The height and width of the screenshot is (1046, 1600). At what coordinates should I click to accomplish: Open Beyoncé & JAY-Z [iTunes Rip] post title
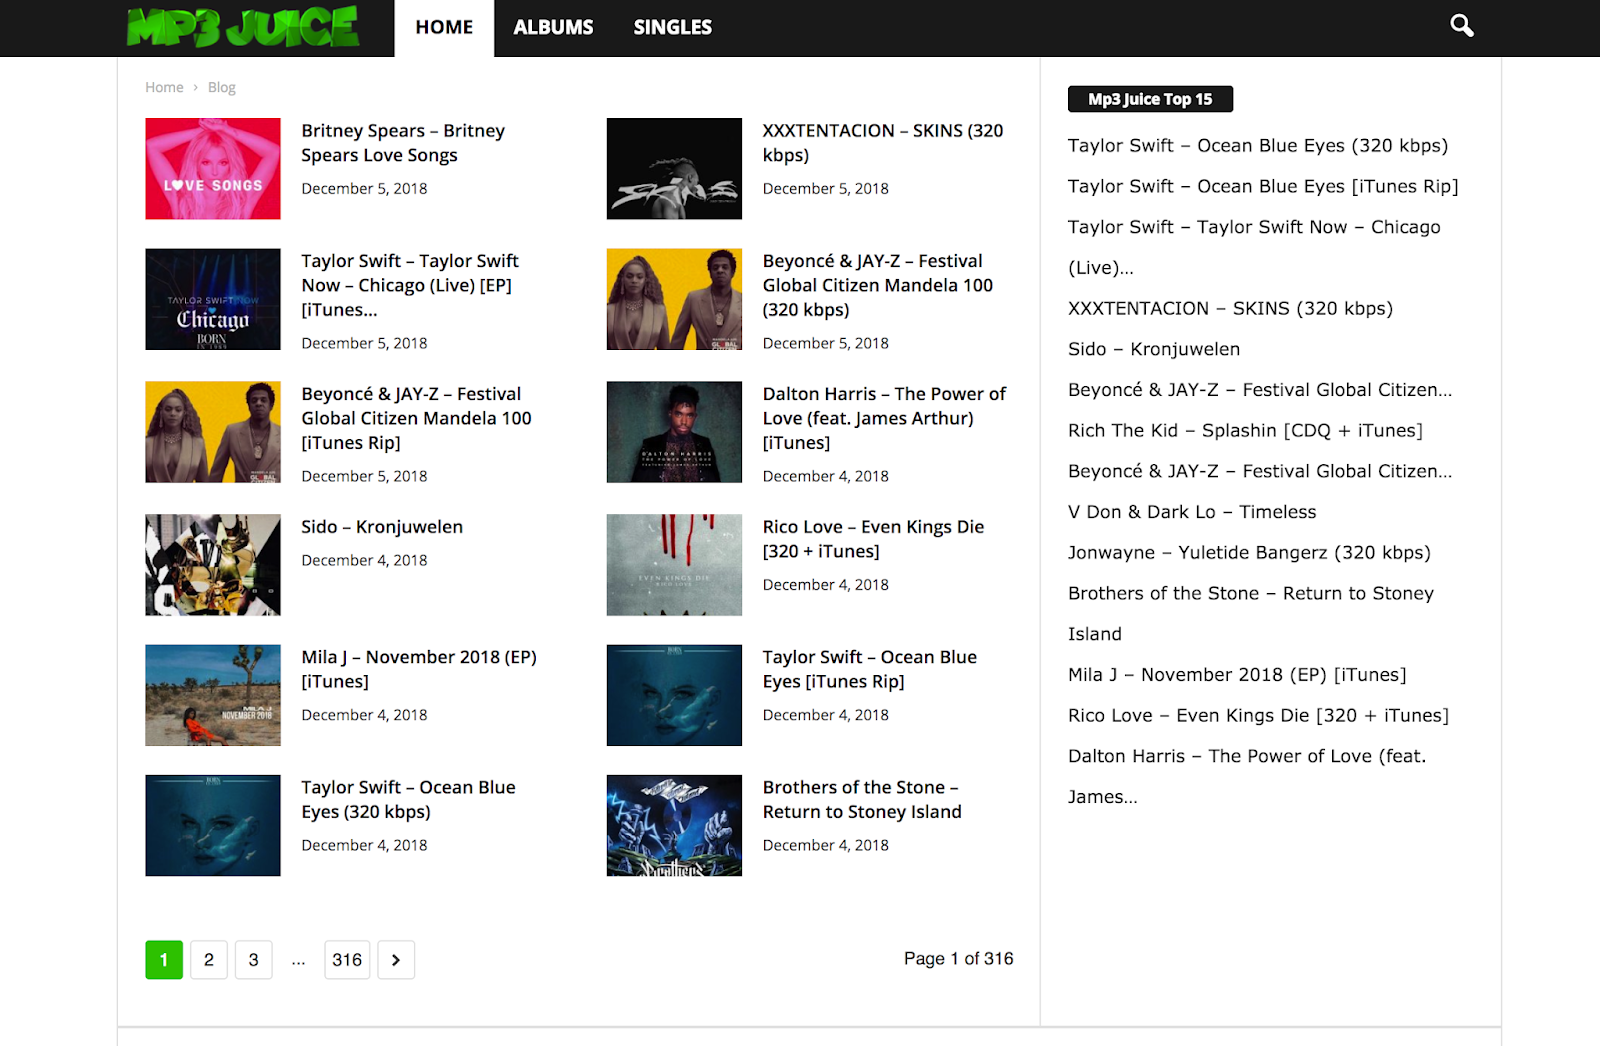pos(416,418)
